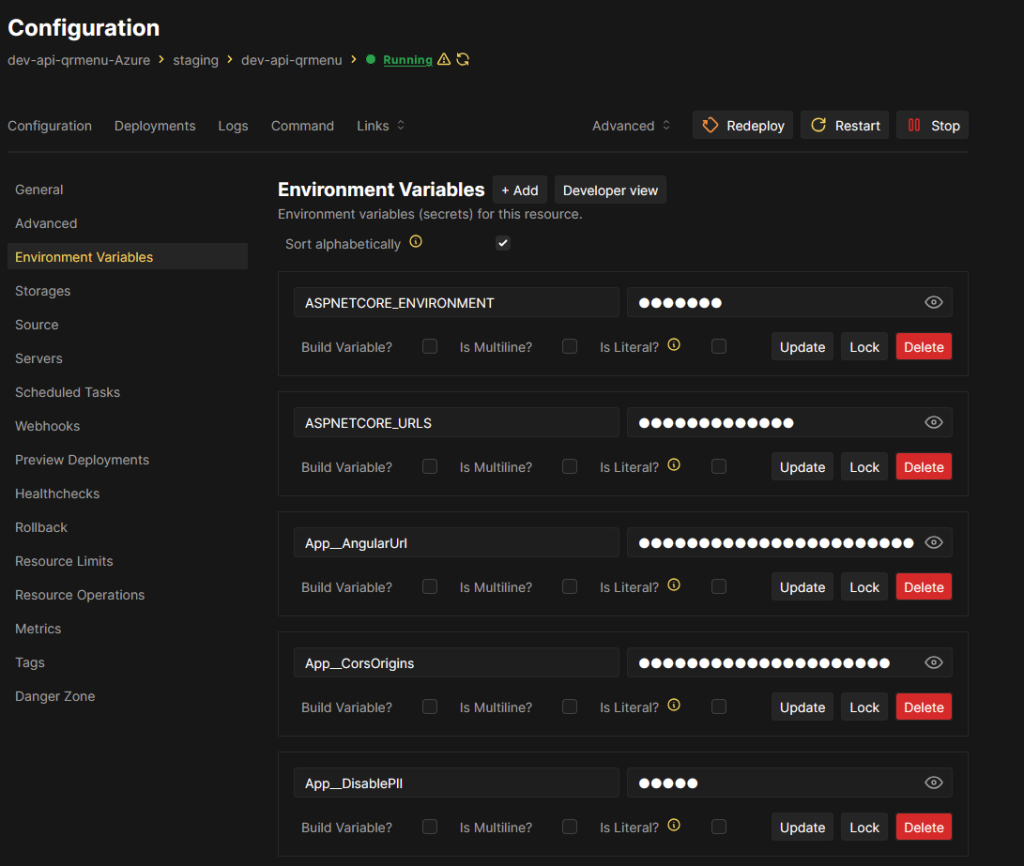Toggle the Sort alphabetically checkbox

click(x=503, y=243)
